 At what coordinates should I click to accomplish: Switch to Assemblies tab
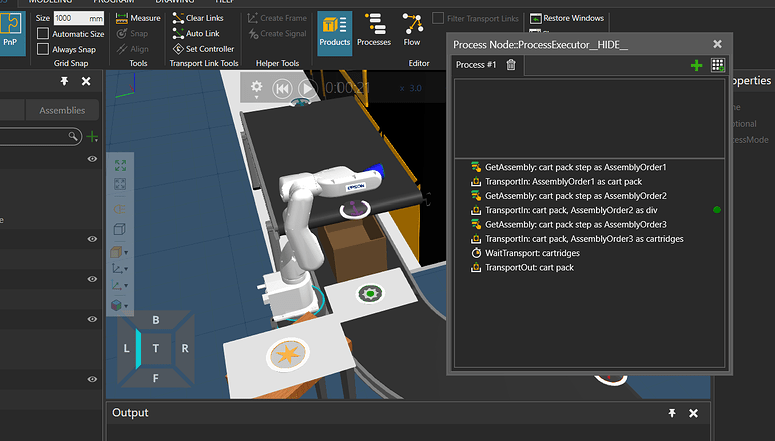pyautogui.click(x=62, y=110)
